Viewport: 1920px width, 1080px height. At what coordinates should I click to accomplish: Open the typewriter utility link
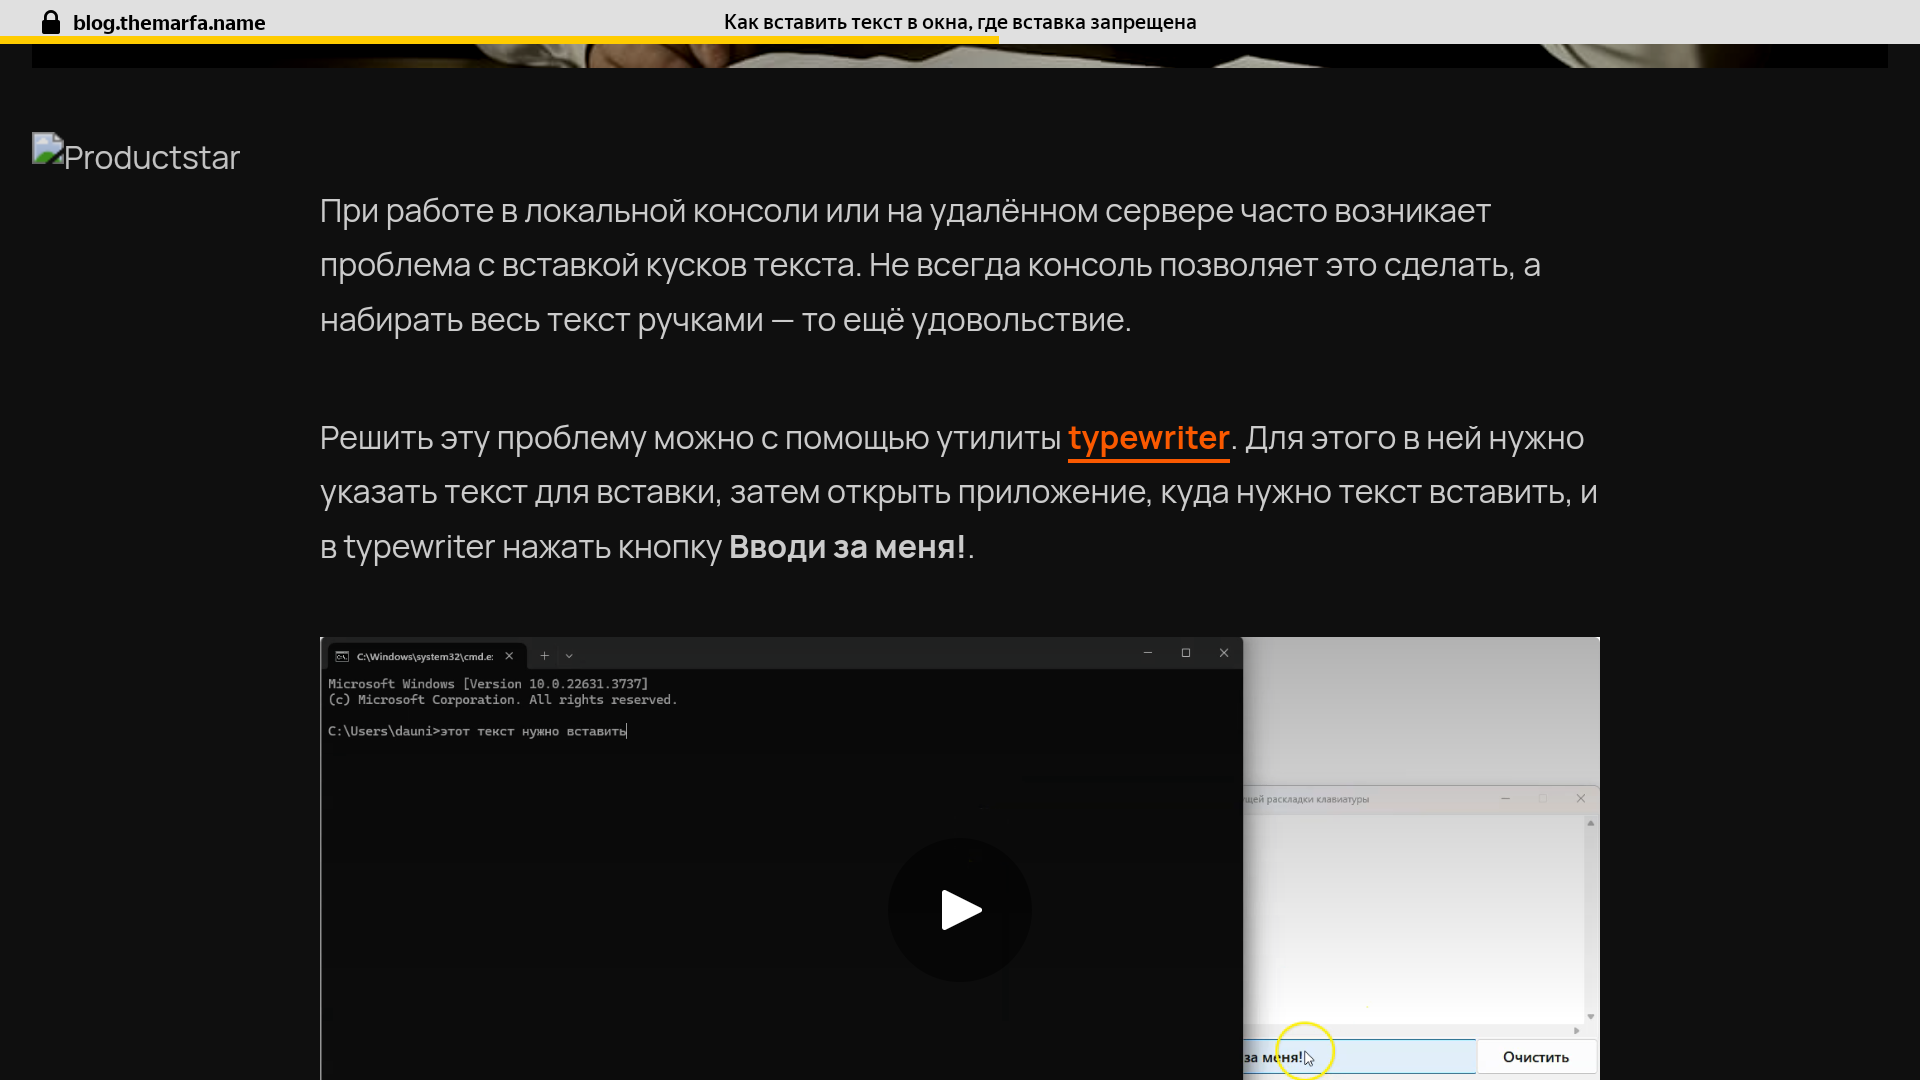1148,438
